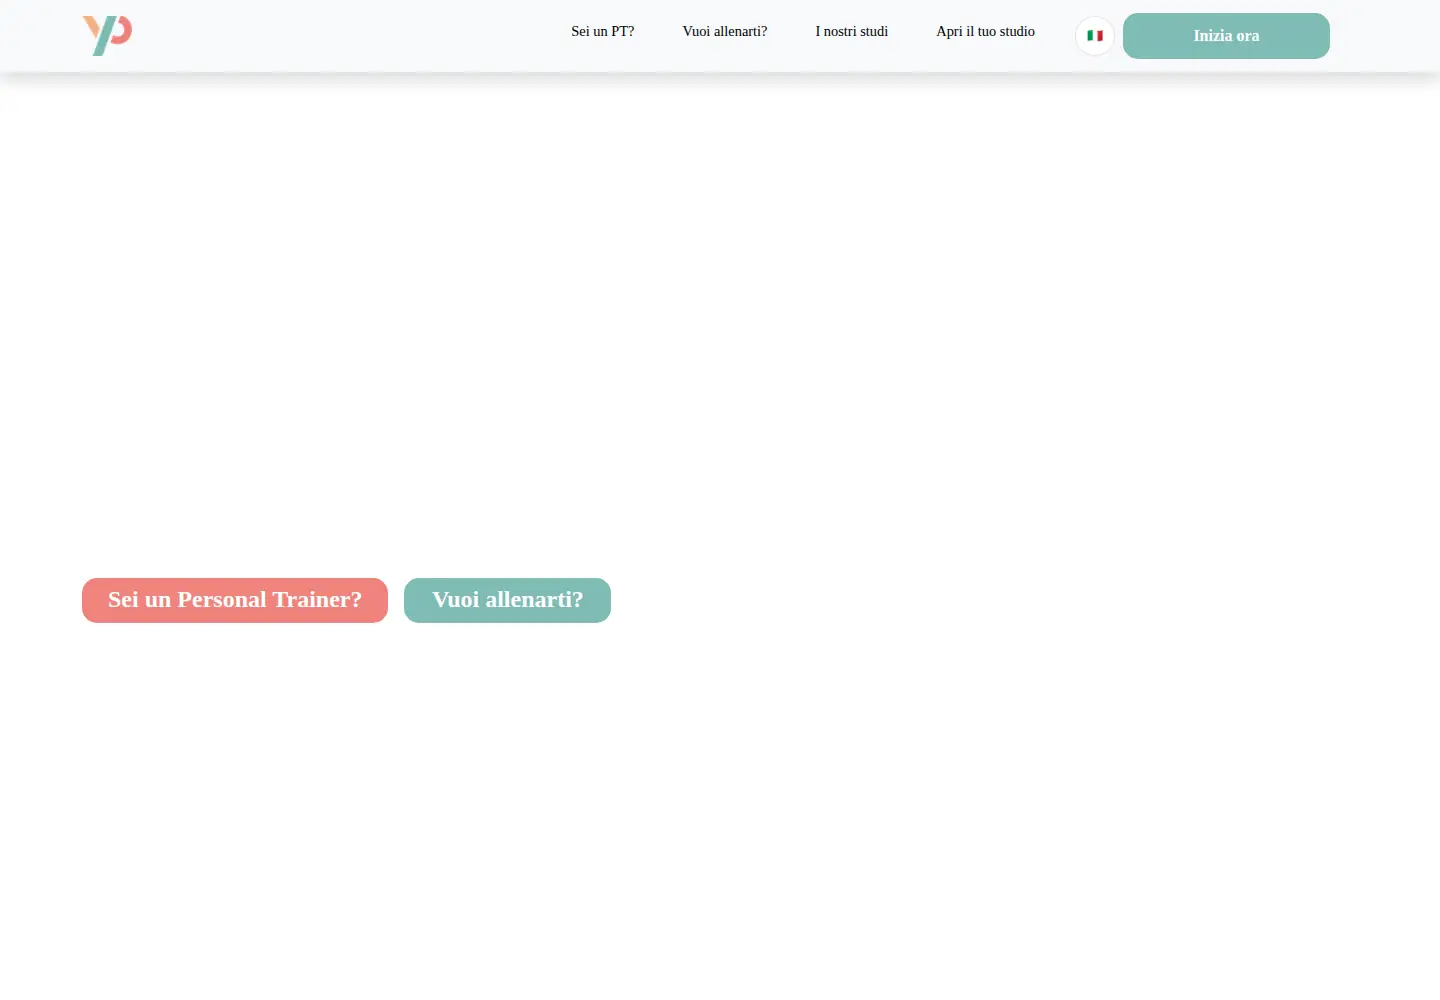The width and height of the screenshot is (1440, 1000).
Task: Click the "Inizia ora" button
Action: (1226, 36)
